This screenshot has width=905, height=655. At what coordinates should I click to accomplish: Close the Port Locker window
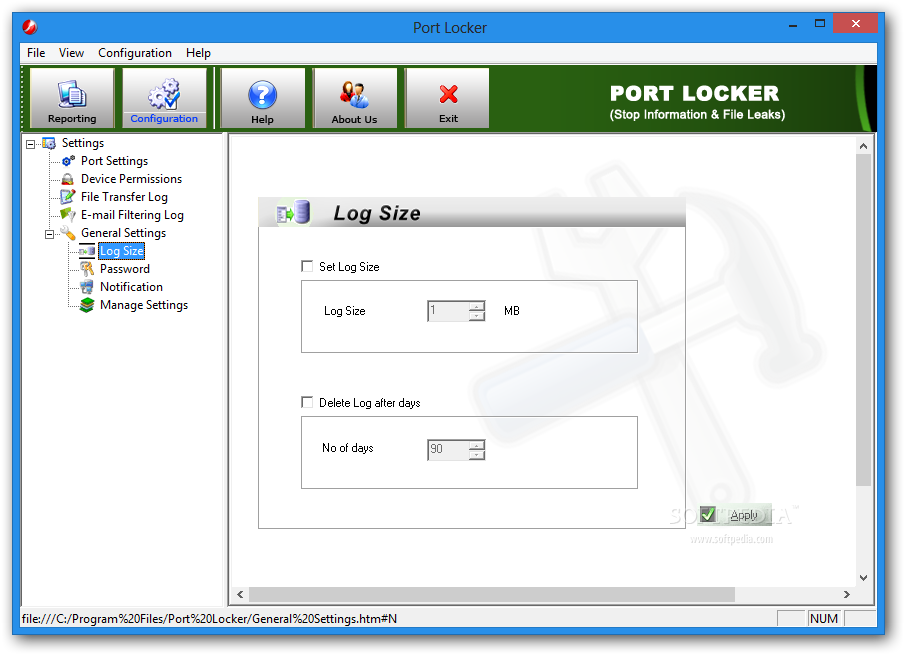pyautogui.click(x=855, y=24)
